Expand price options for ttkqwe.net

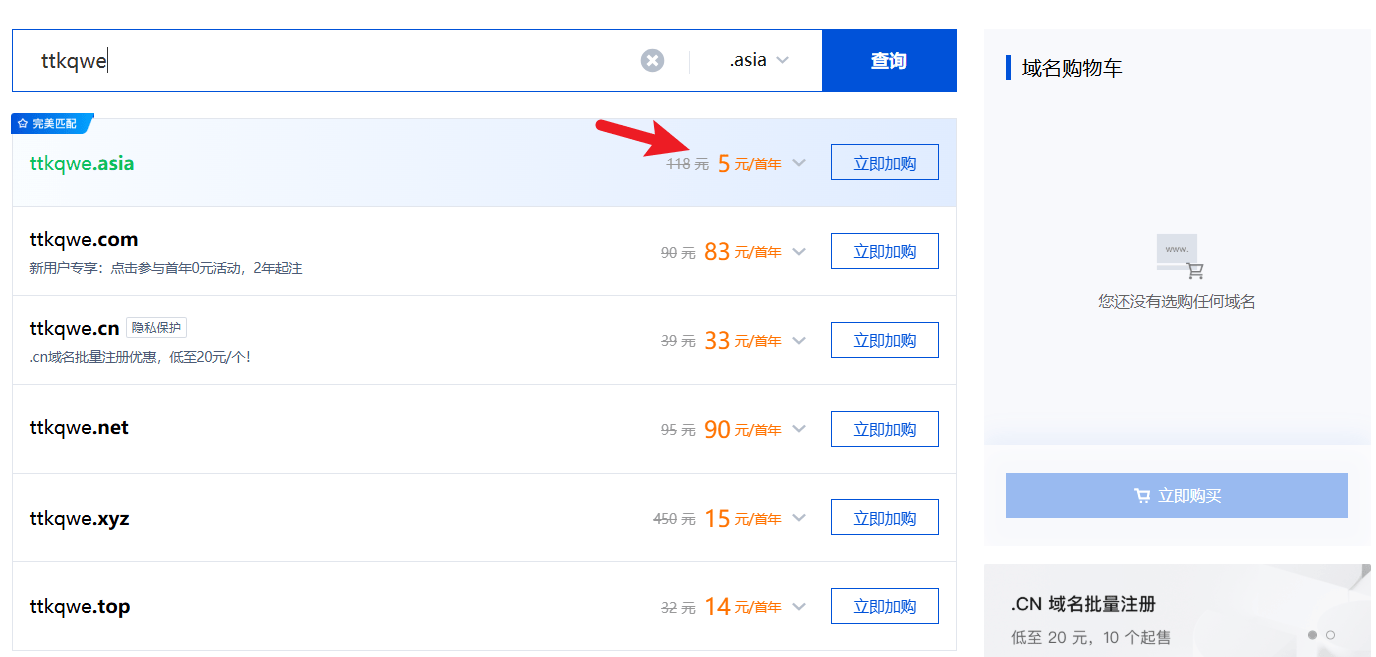coord(798,430)
